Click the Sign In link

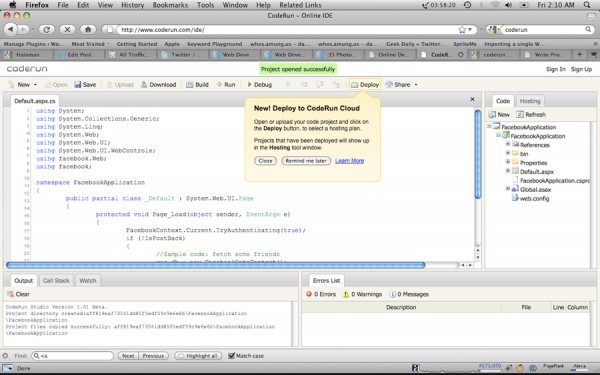coord(556,69)
